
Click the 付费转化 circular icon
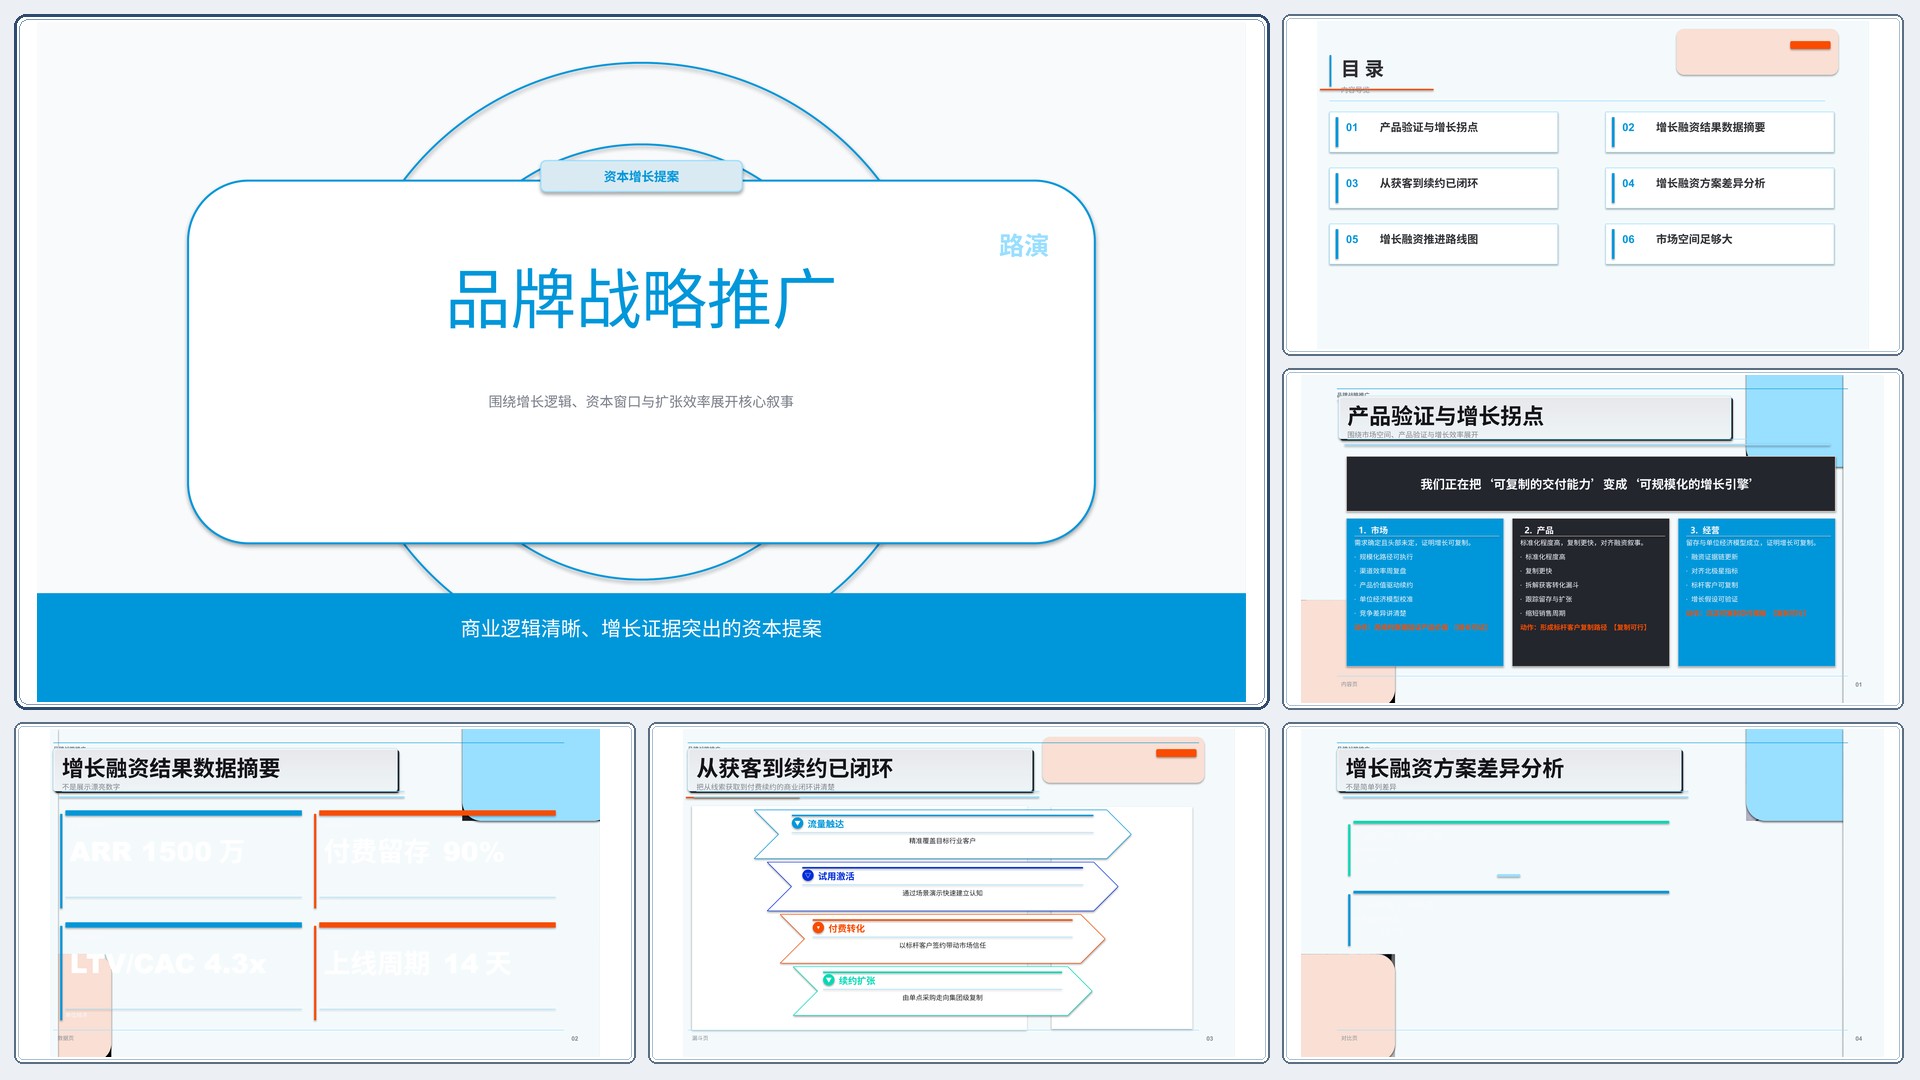click(818, 928)
